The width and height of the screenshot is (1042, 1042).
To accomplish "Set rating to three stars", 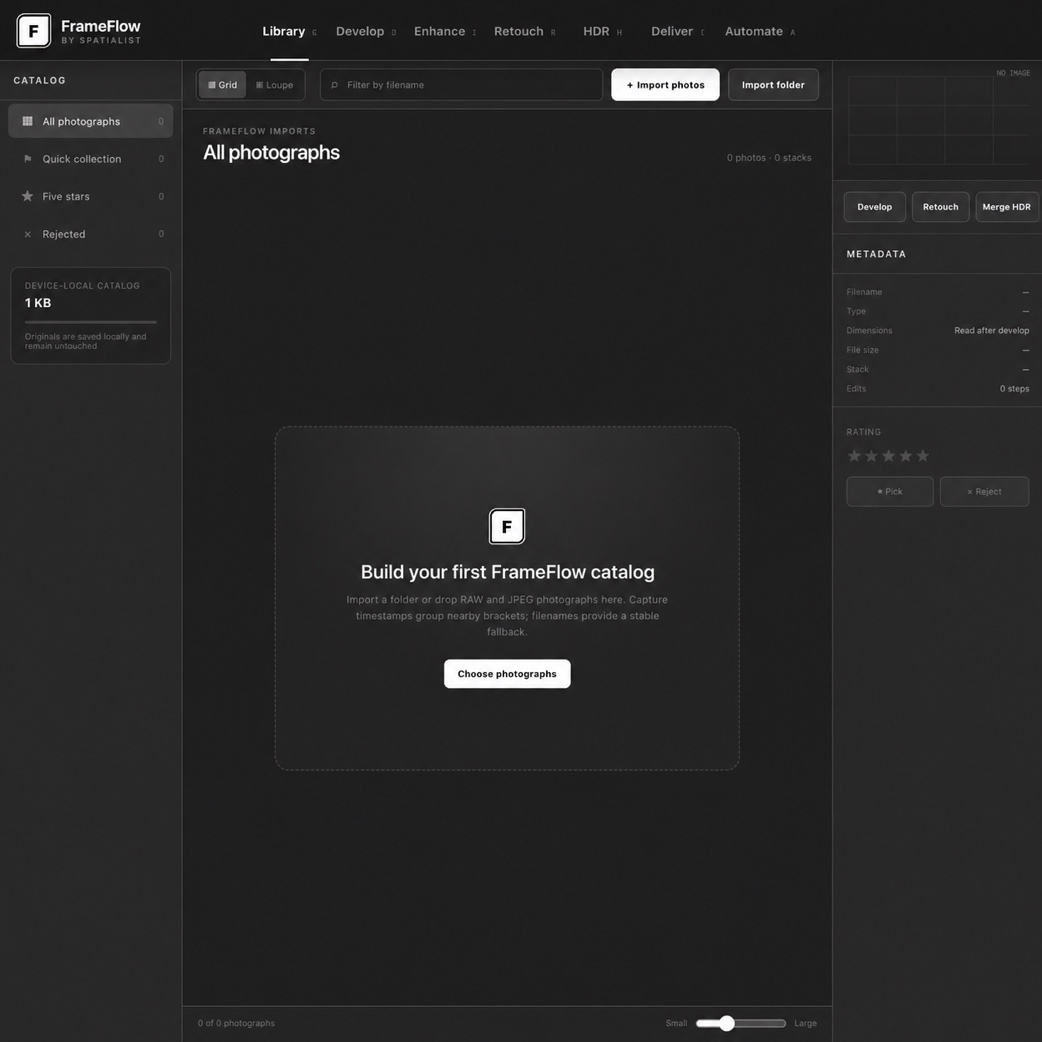I will [888, 456].
